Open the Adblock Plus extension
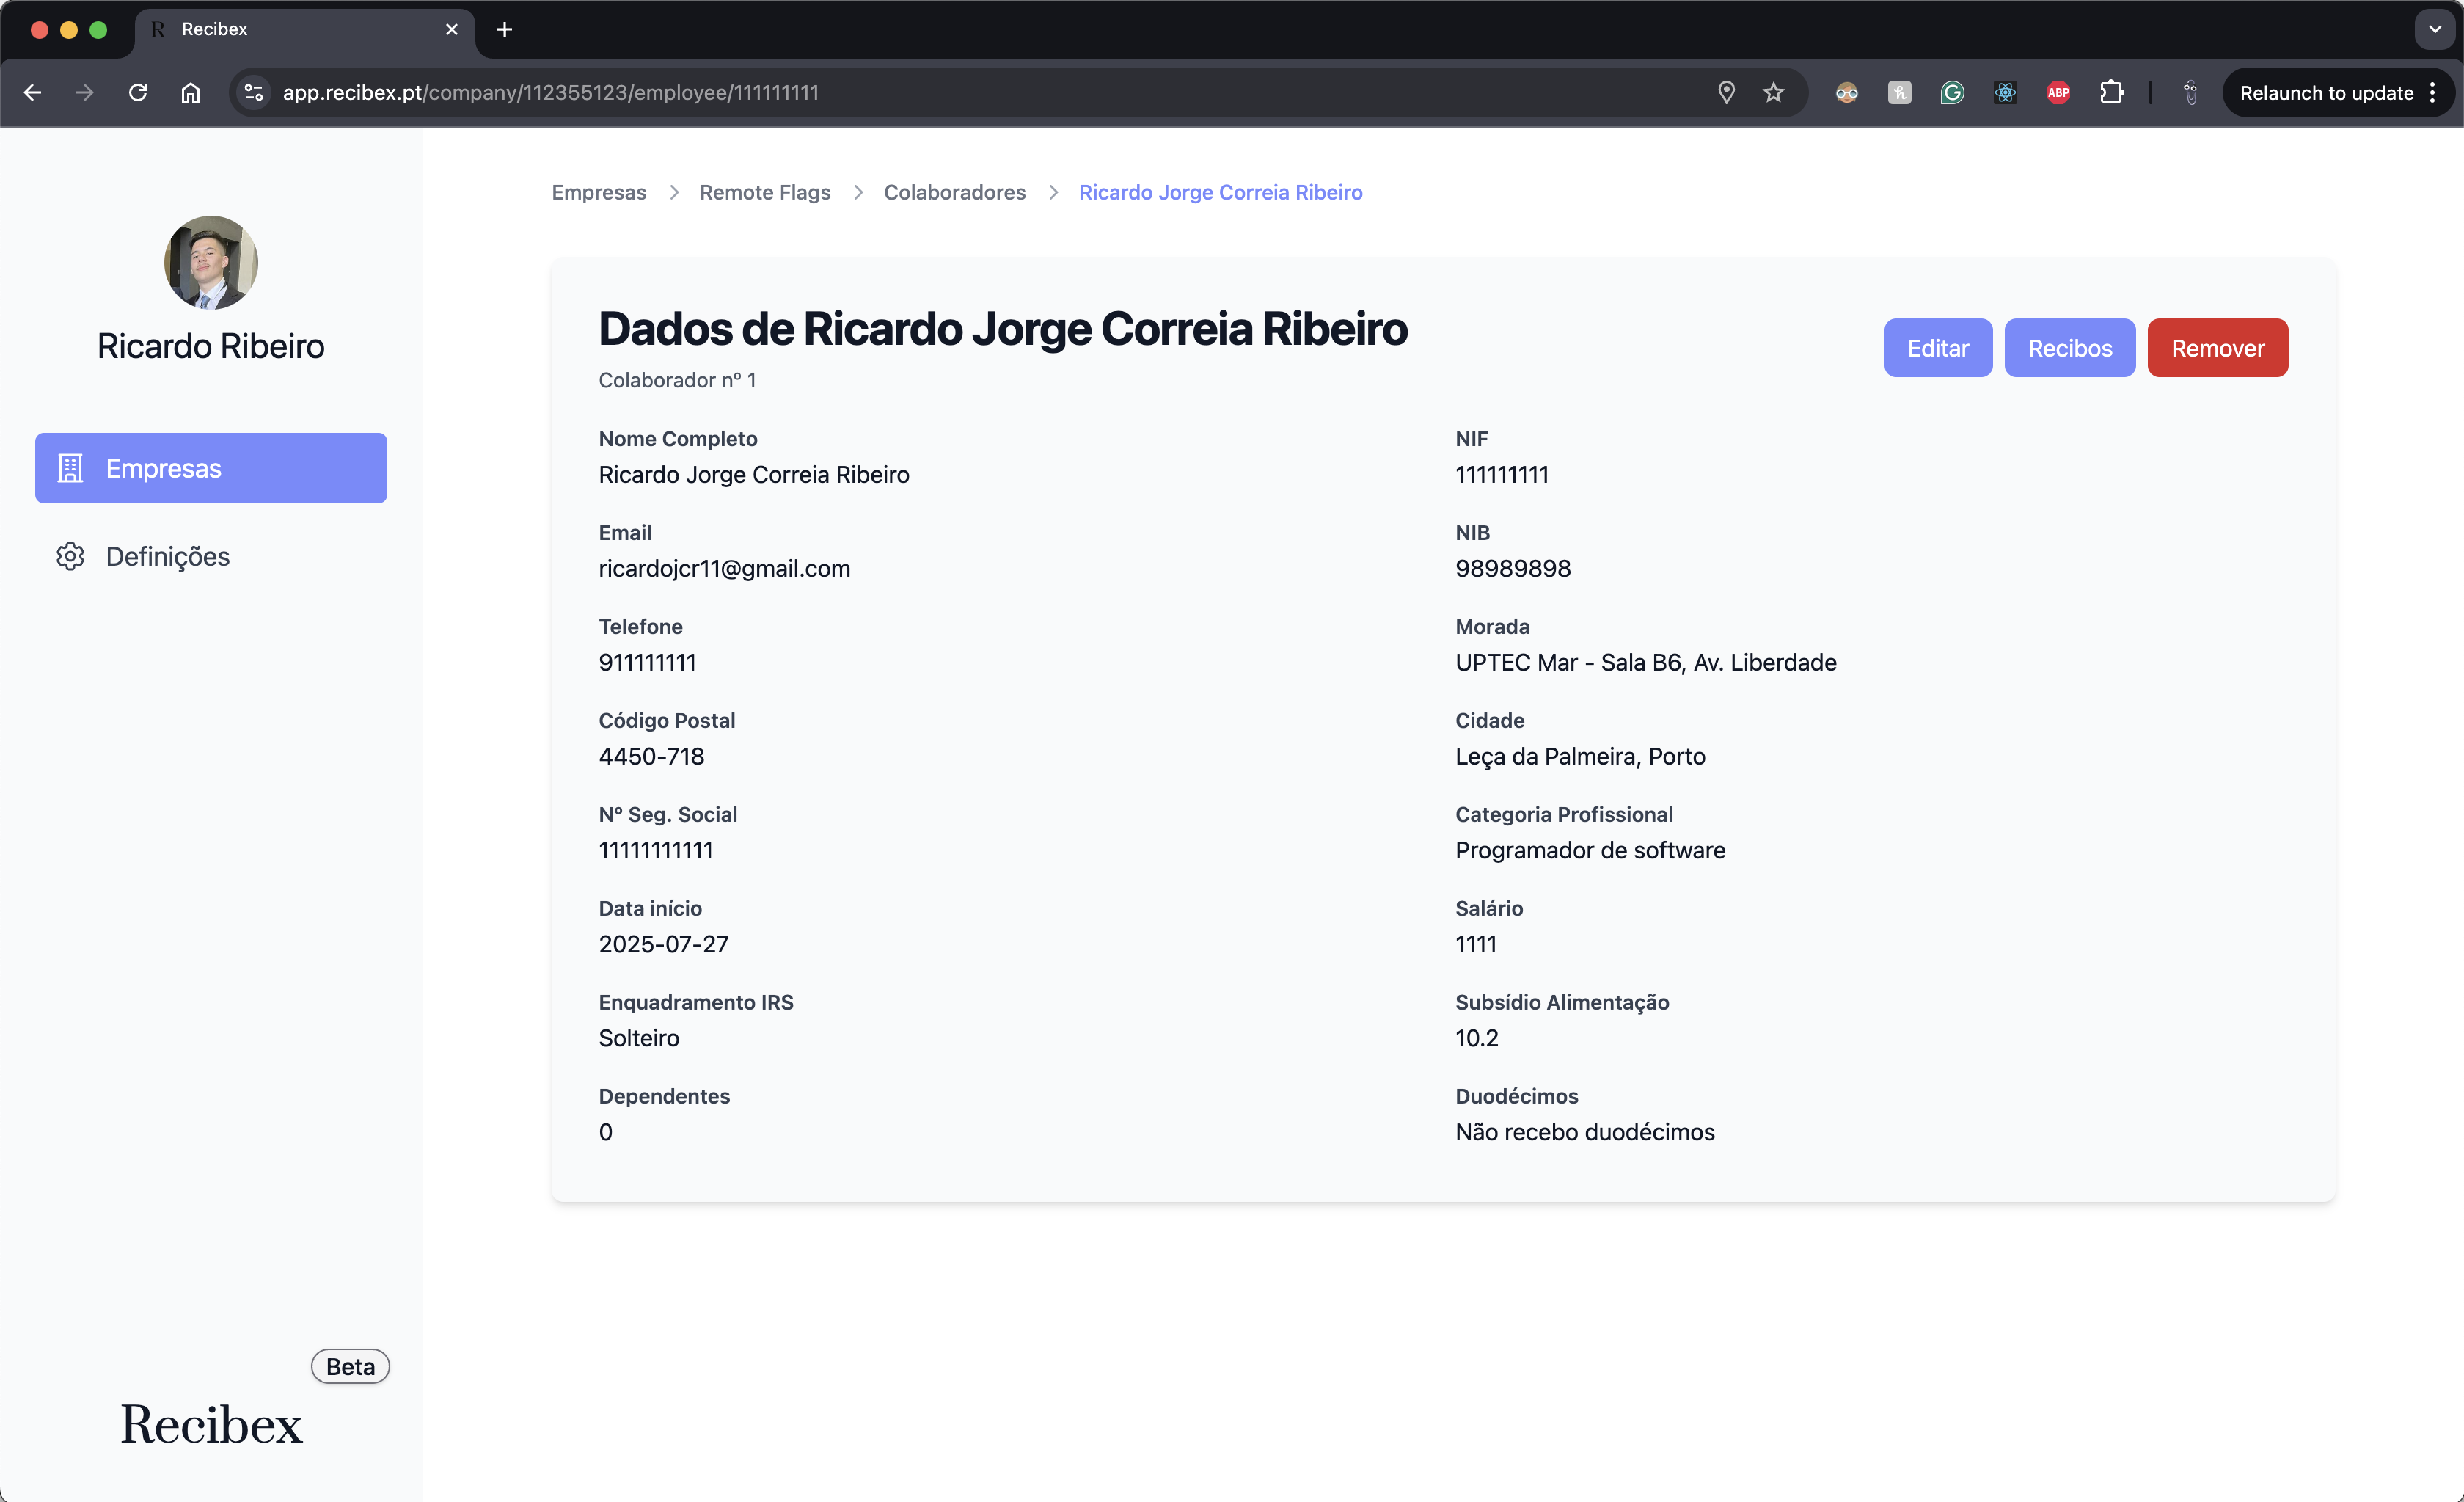Image resolution: width=2464 pixels, height=1502 pixels. [2058, 93]
